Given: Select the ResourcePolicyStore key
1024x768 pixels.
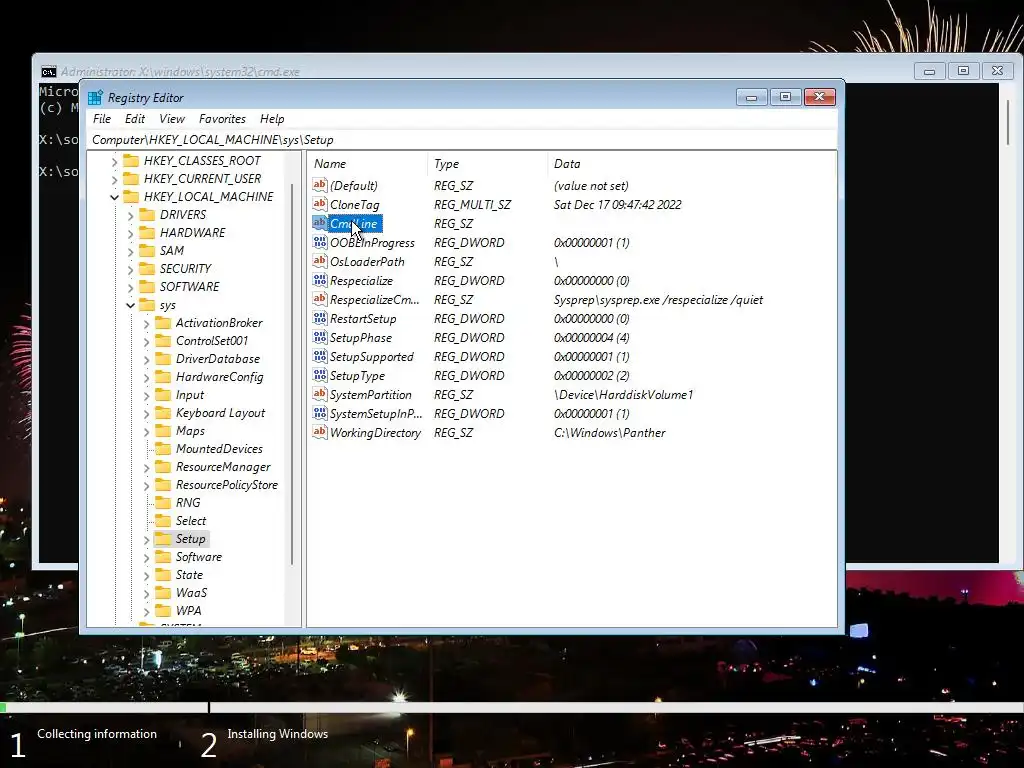Looking at the screenshot, I should tap(227, 485).
